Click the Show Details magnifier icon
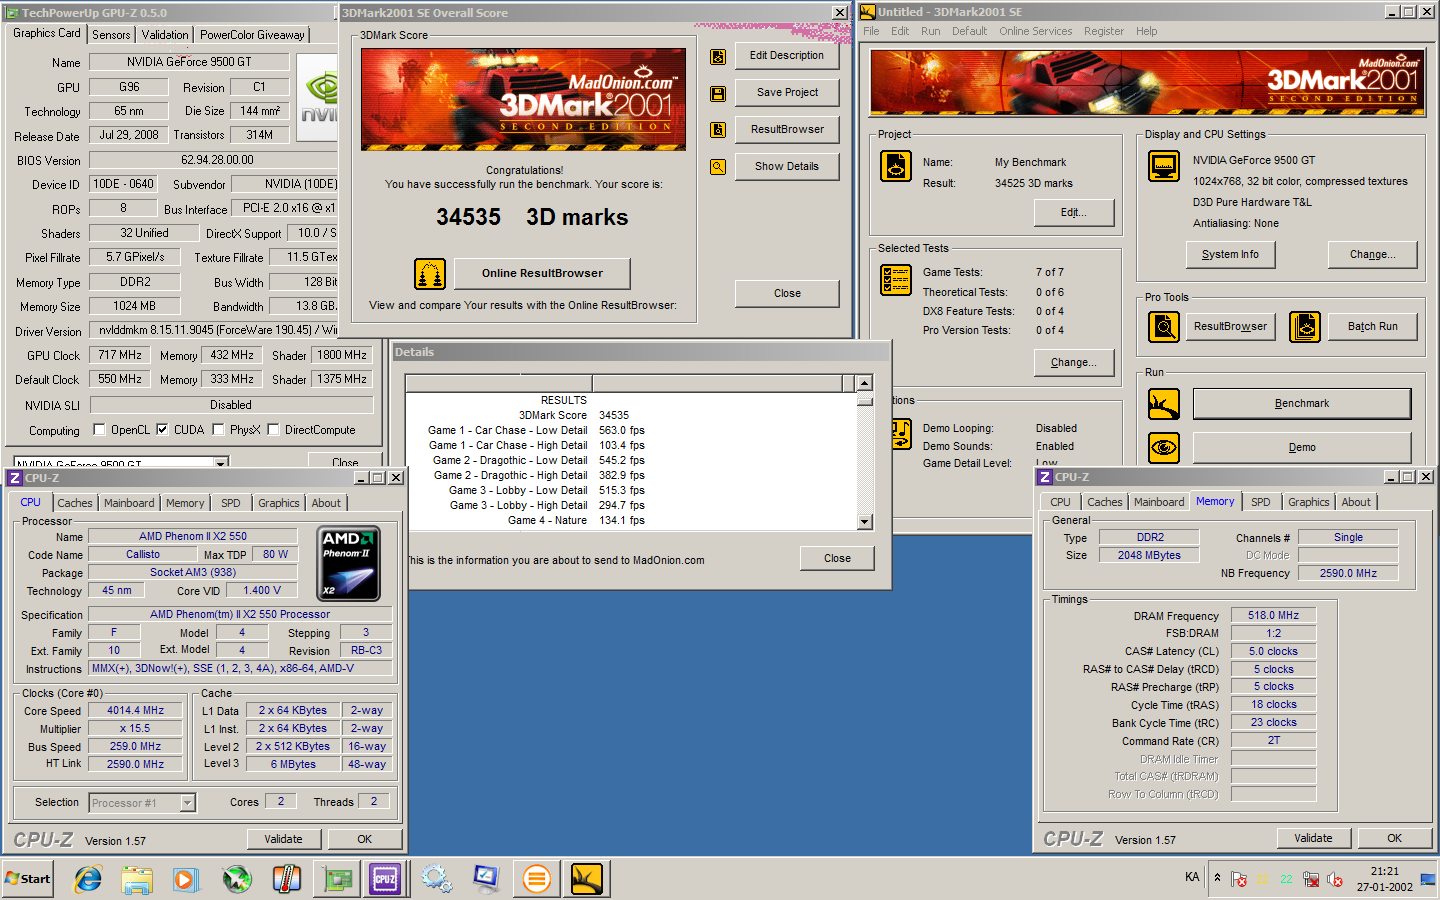 coord(718,167)
